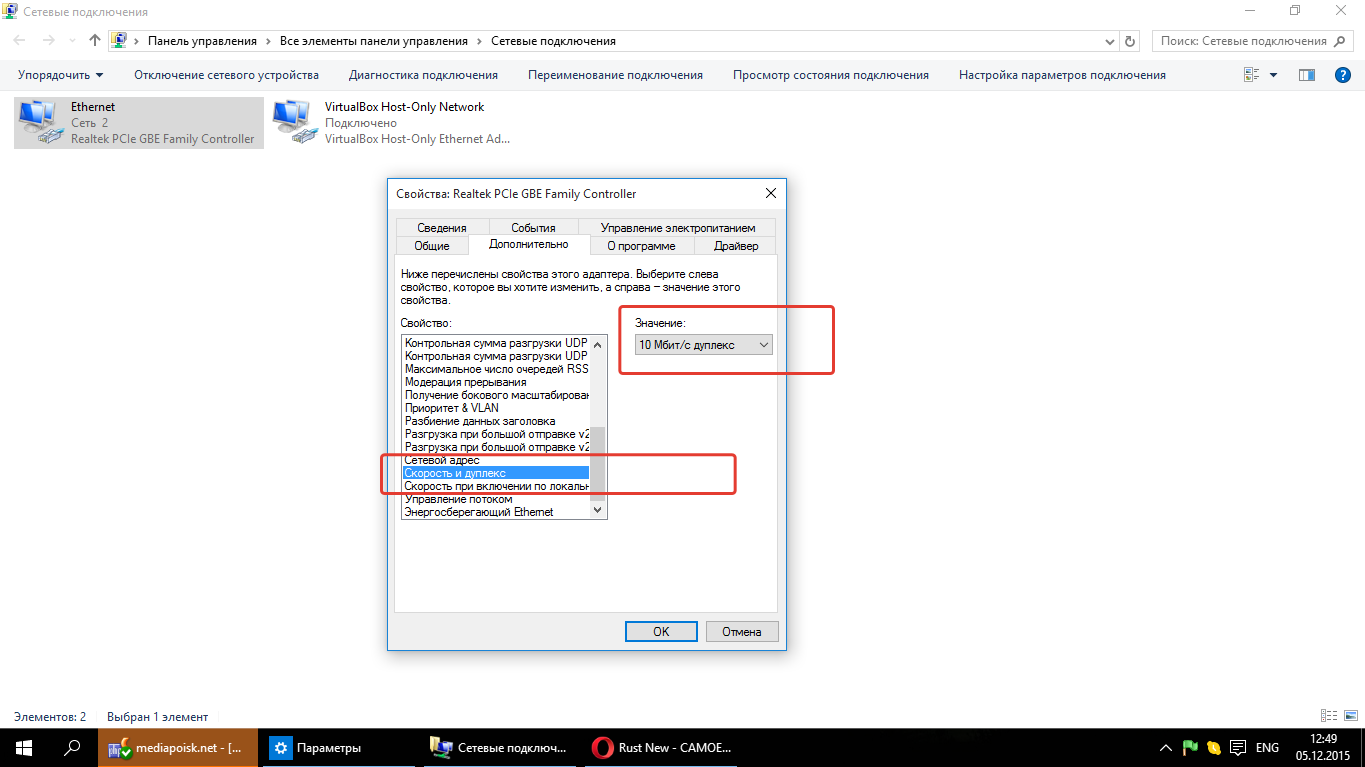The width and height of the screenshot is (1365, 767).
Task: Click the OK button
Action: pos(661,631)
